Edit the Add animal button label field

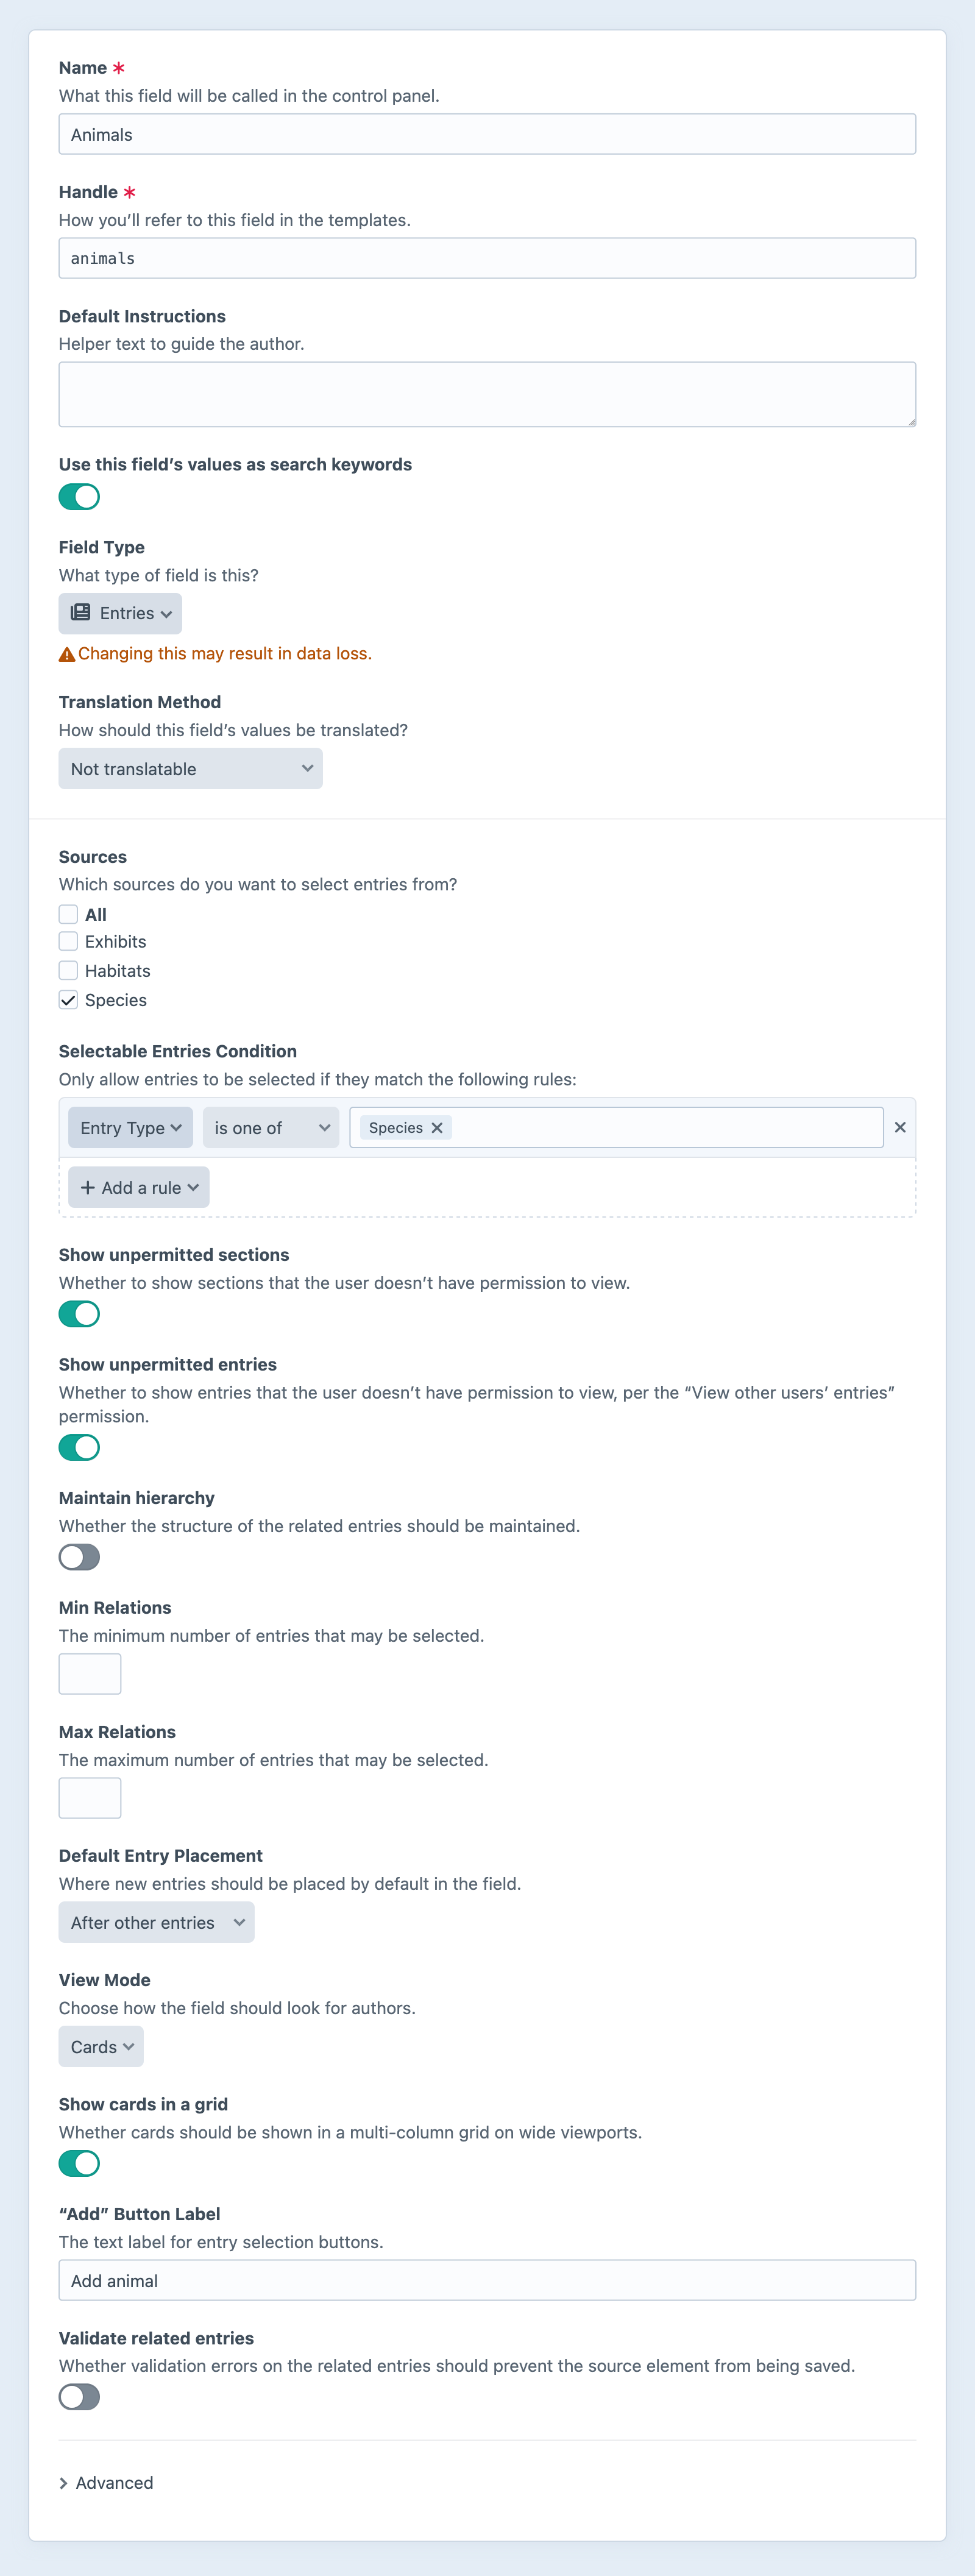tap(487, 2281)
